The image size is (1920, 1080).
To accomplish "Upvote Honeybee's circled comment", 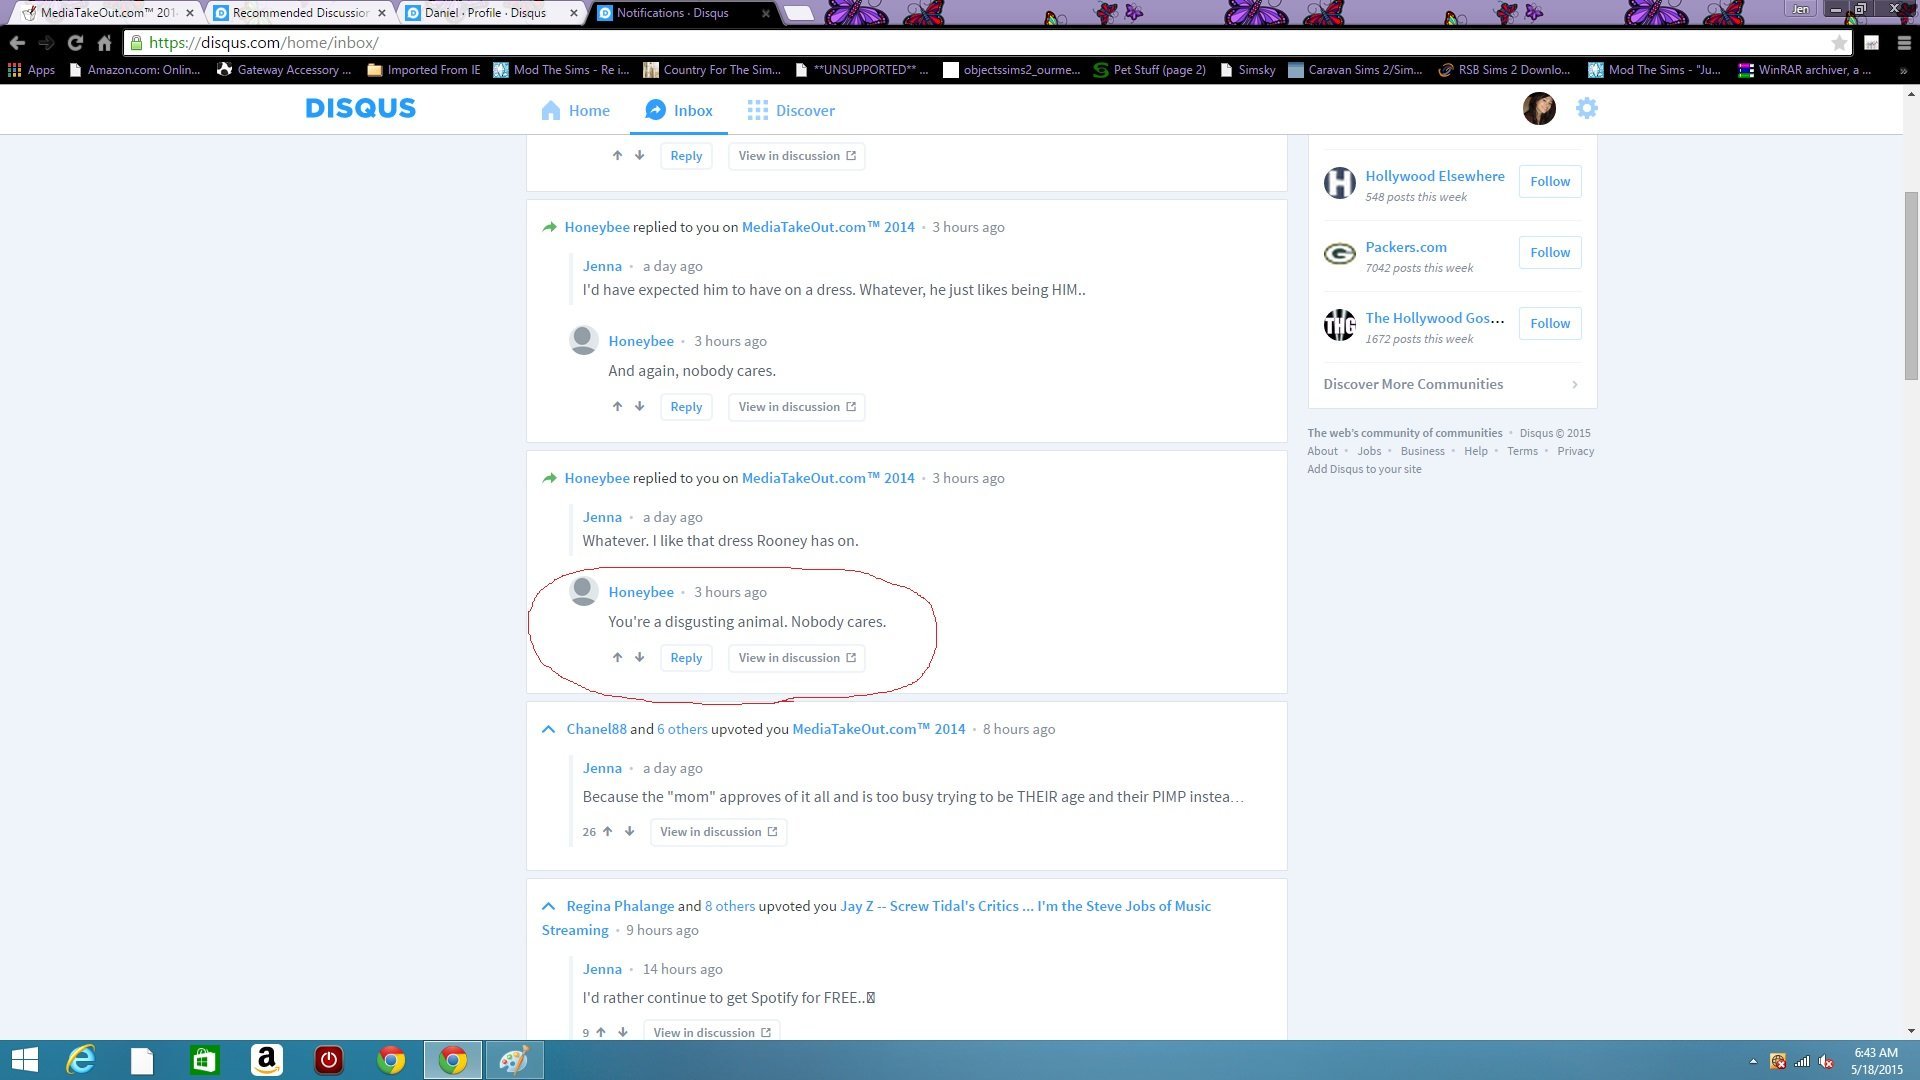I will 617,657.
